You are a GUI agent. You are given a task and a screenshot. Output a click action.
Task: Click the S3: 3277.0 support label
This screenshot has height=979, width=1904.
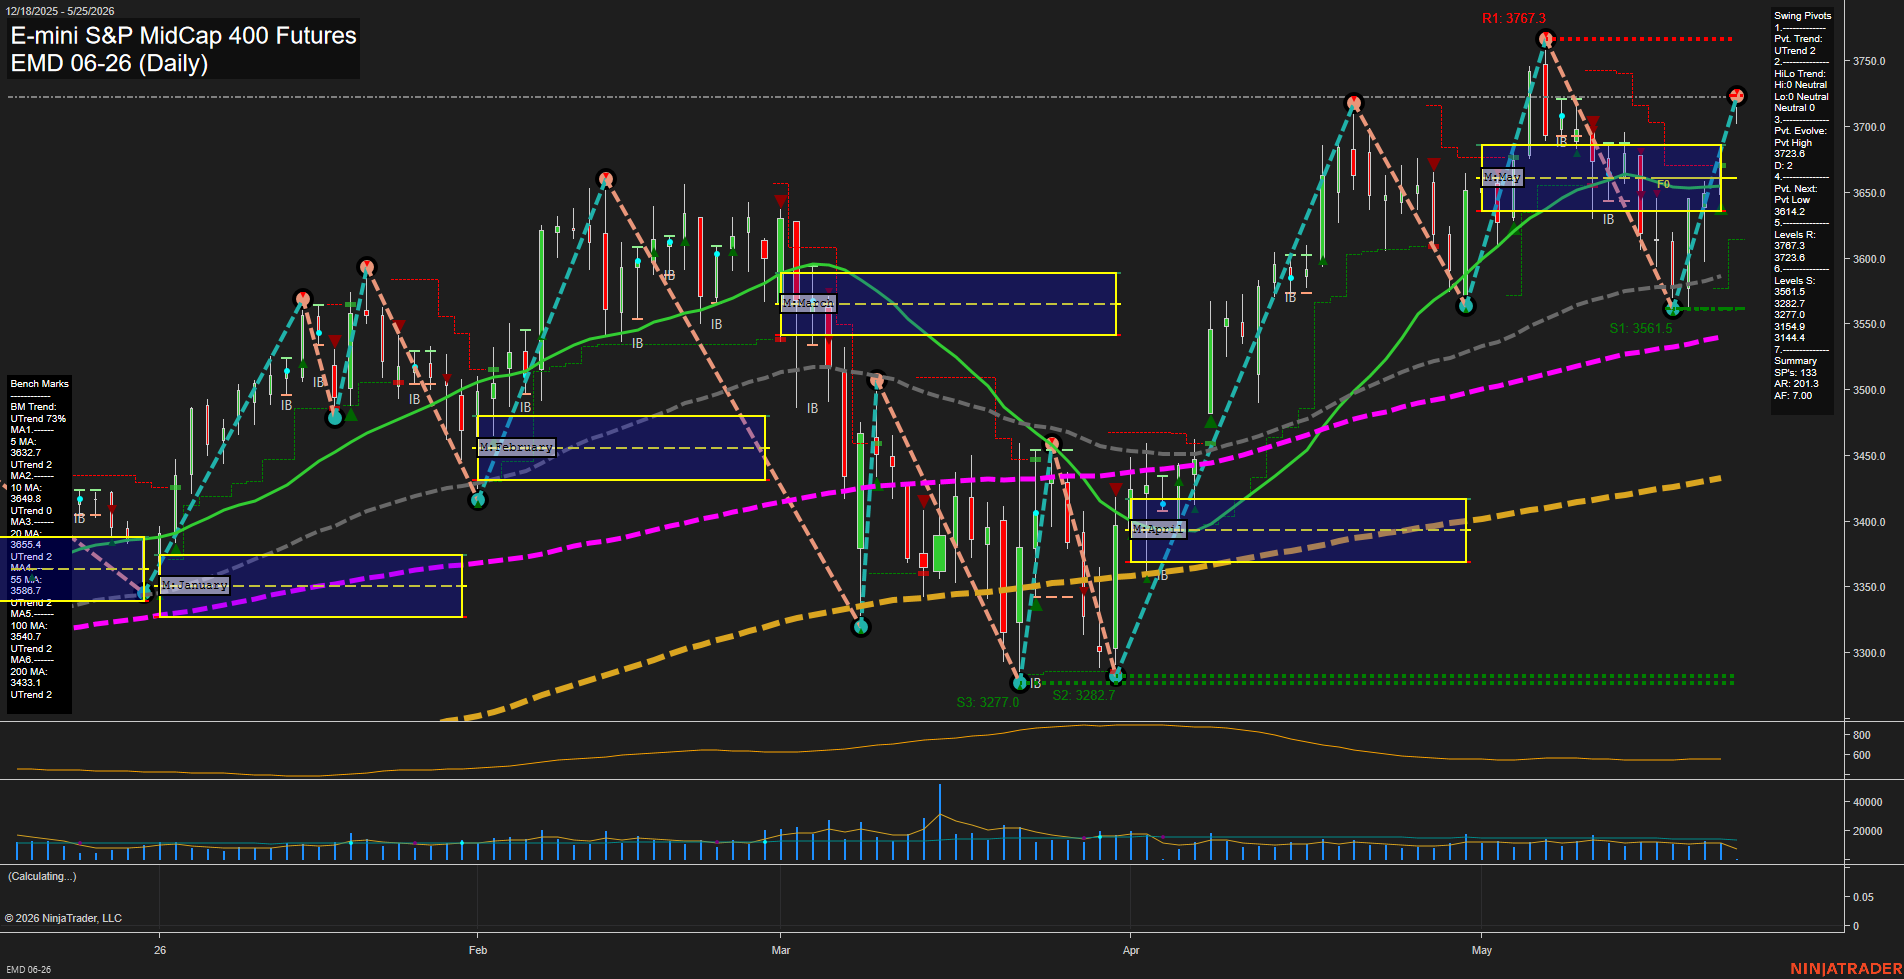tap(987, 702)
